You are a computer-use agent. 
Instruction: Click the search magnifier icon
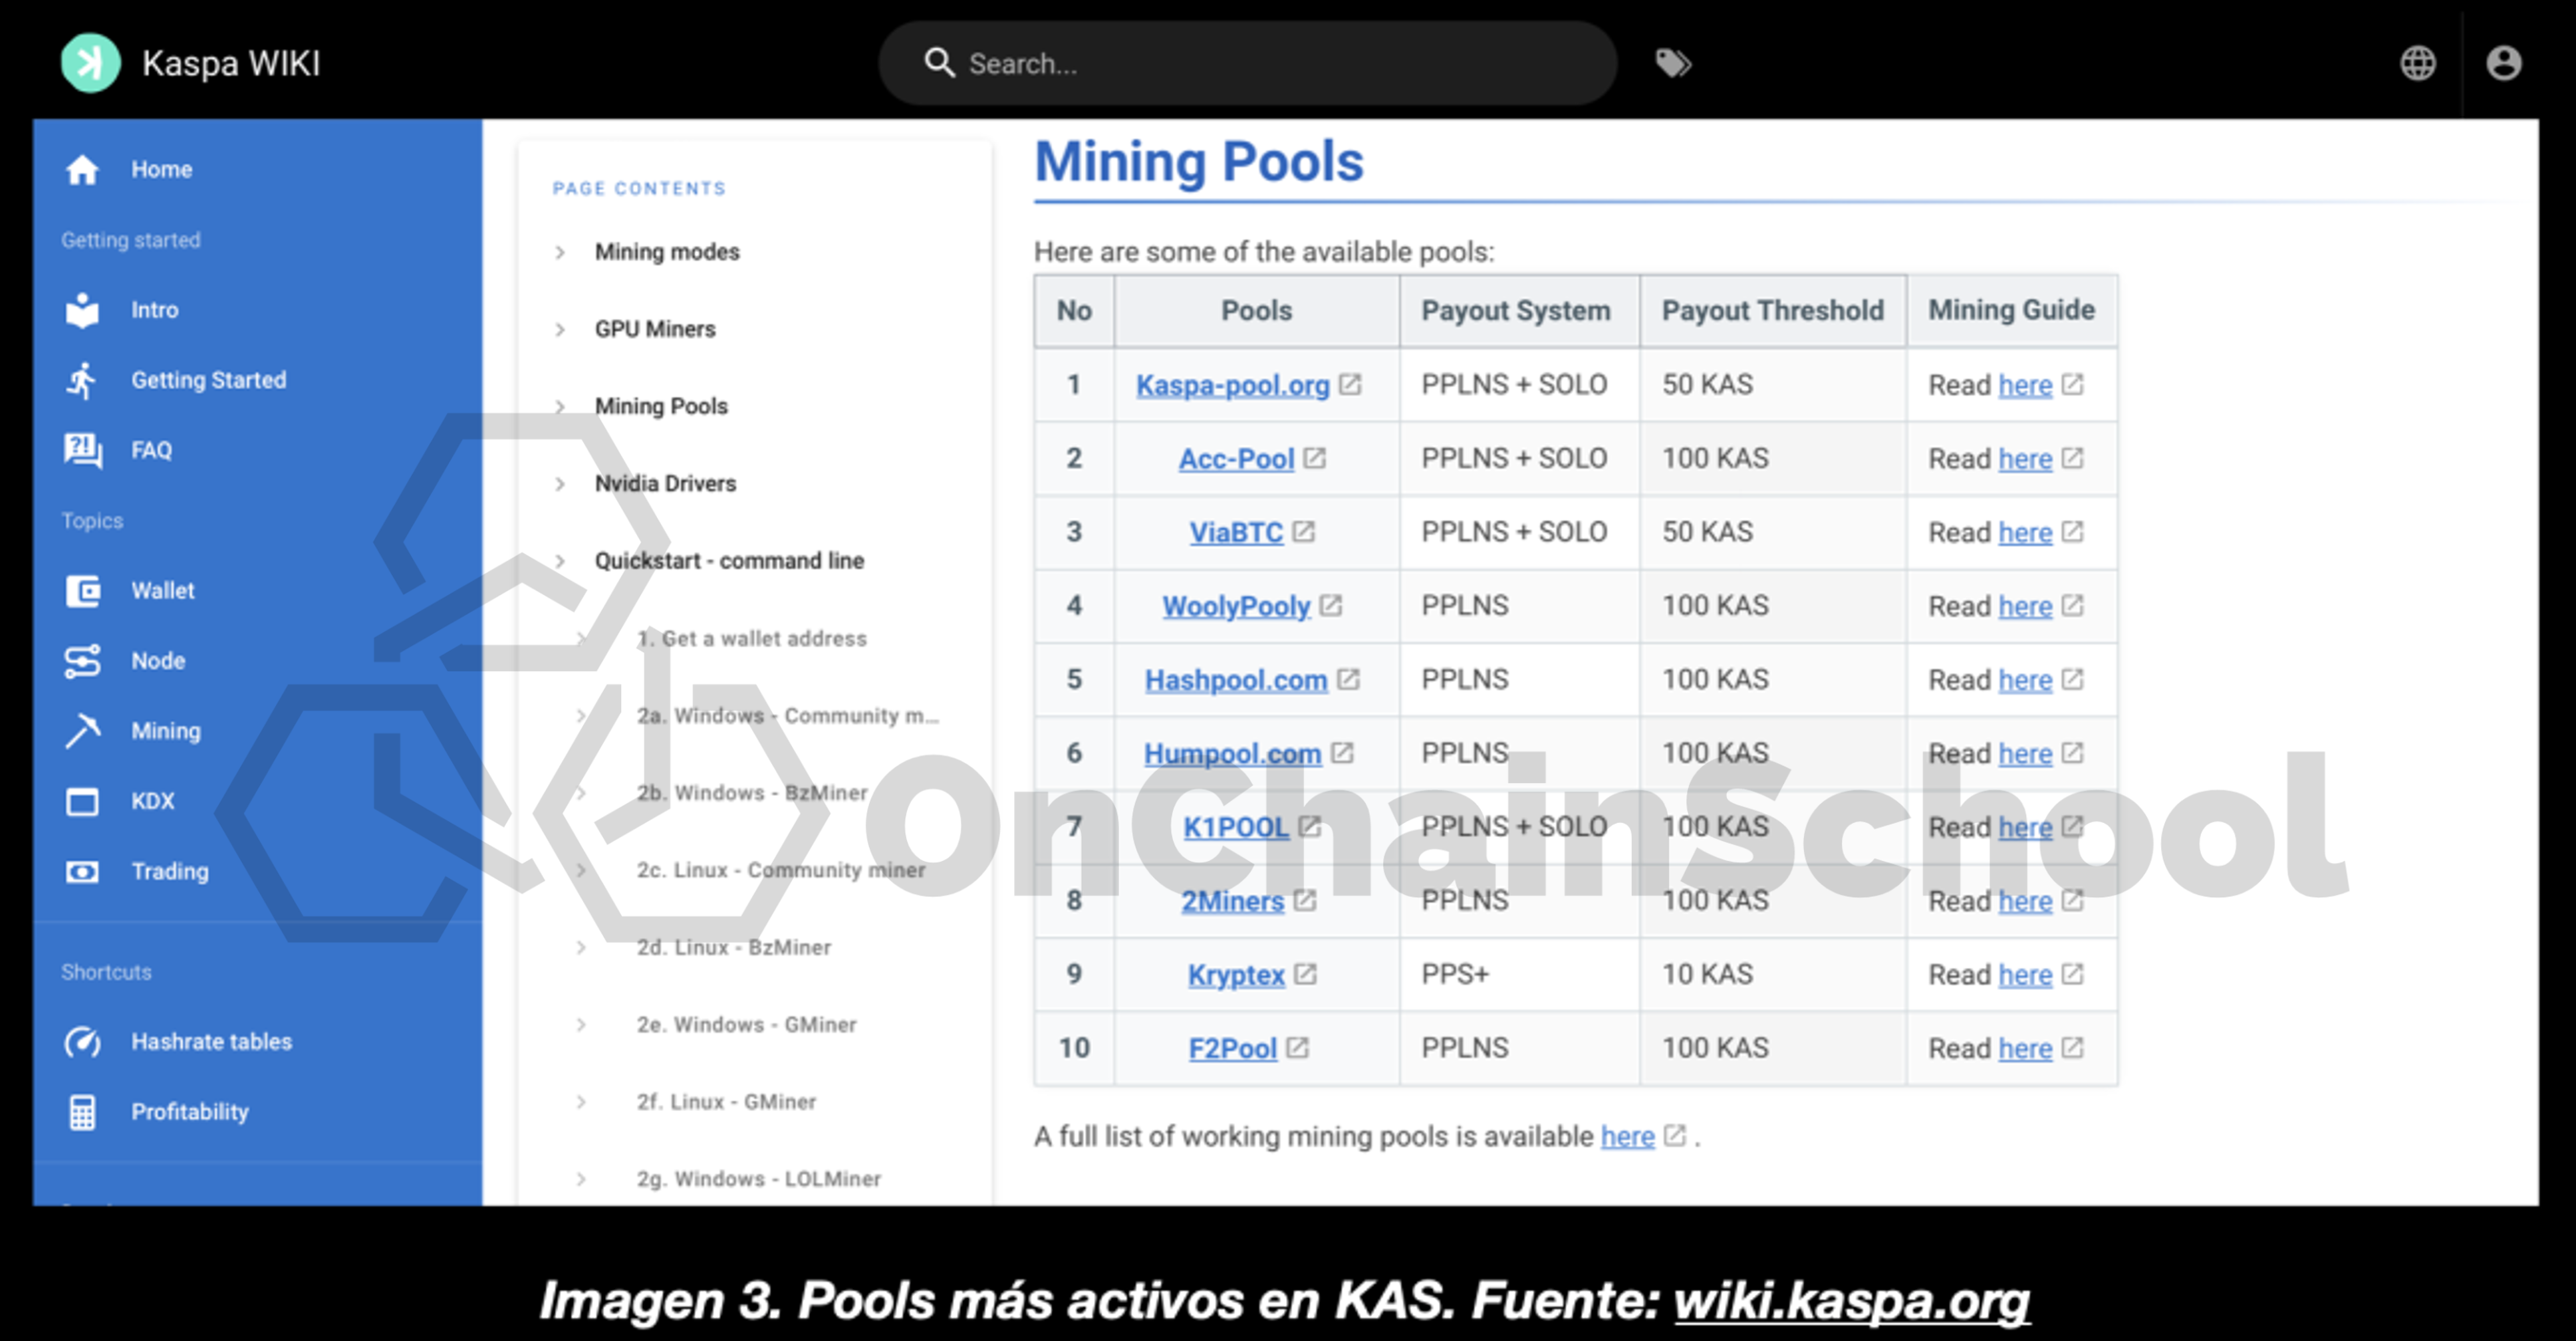[x=939, y=63]
